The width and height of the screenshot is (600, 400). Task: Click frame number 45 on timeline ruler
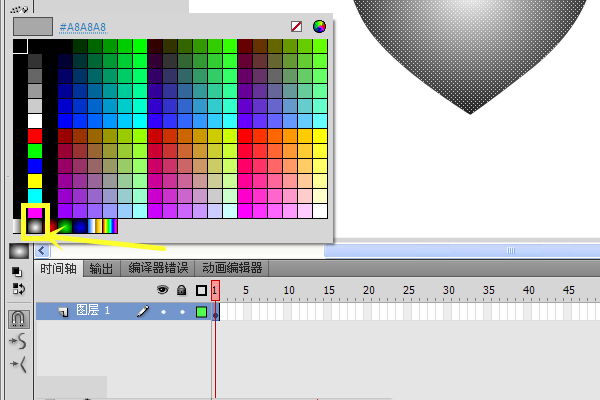click(x=569, y=290)
